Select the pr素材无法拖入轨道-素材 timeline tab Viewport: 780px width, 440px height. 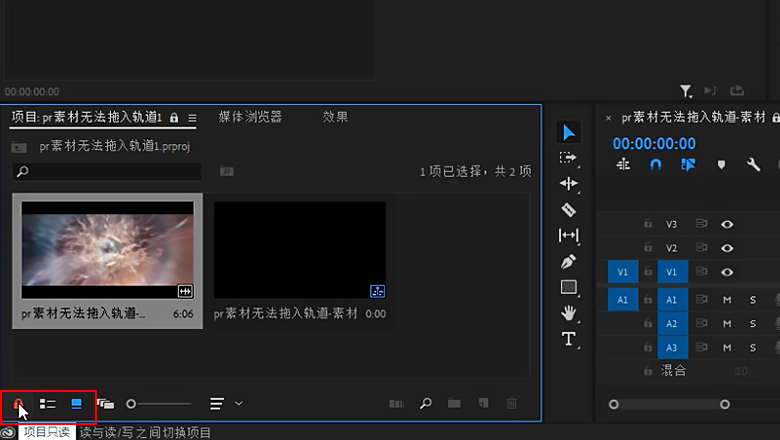coord(693,118)
